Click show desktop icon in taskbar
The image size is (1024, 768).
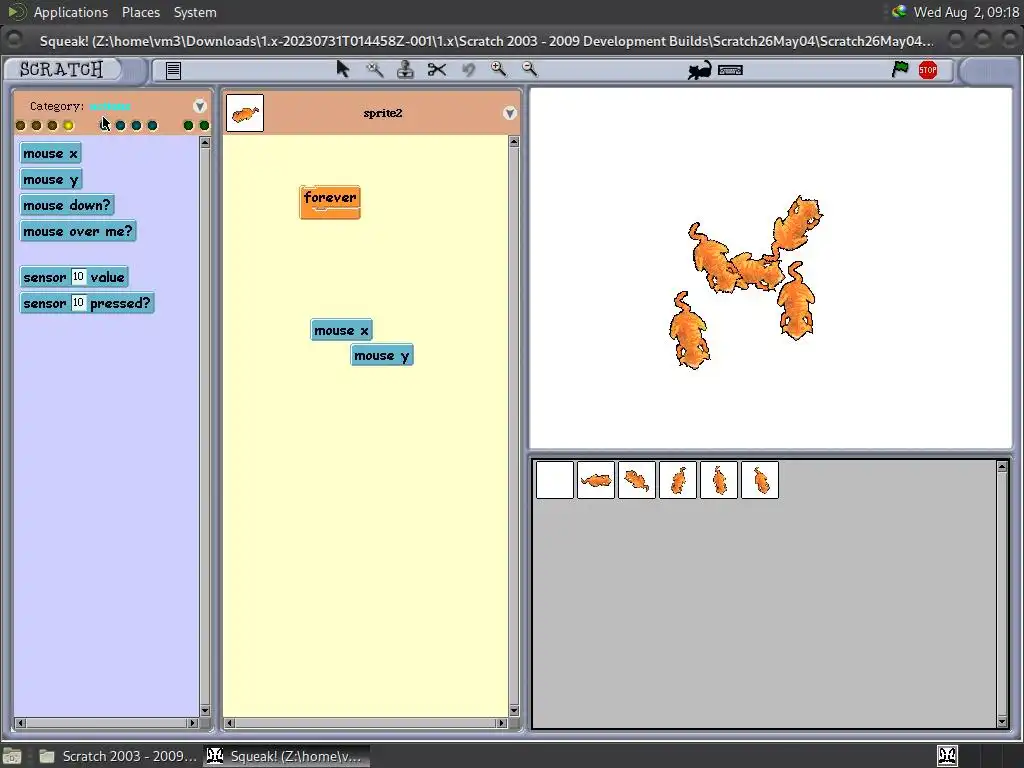[12, 756]
